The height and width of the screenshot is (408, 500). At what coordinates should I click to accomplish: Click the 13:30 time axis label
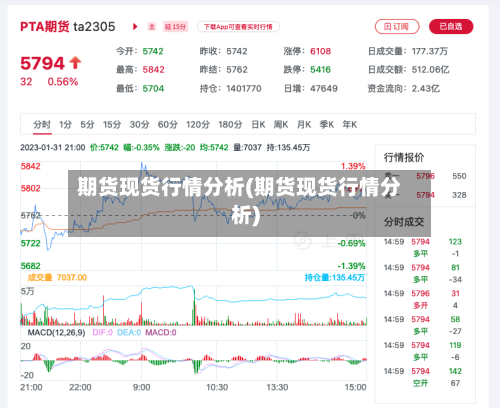pyautogui.click(x=277, y=387)
